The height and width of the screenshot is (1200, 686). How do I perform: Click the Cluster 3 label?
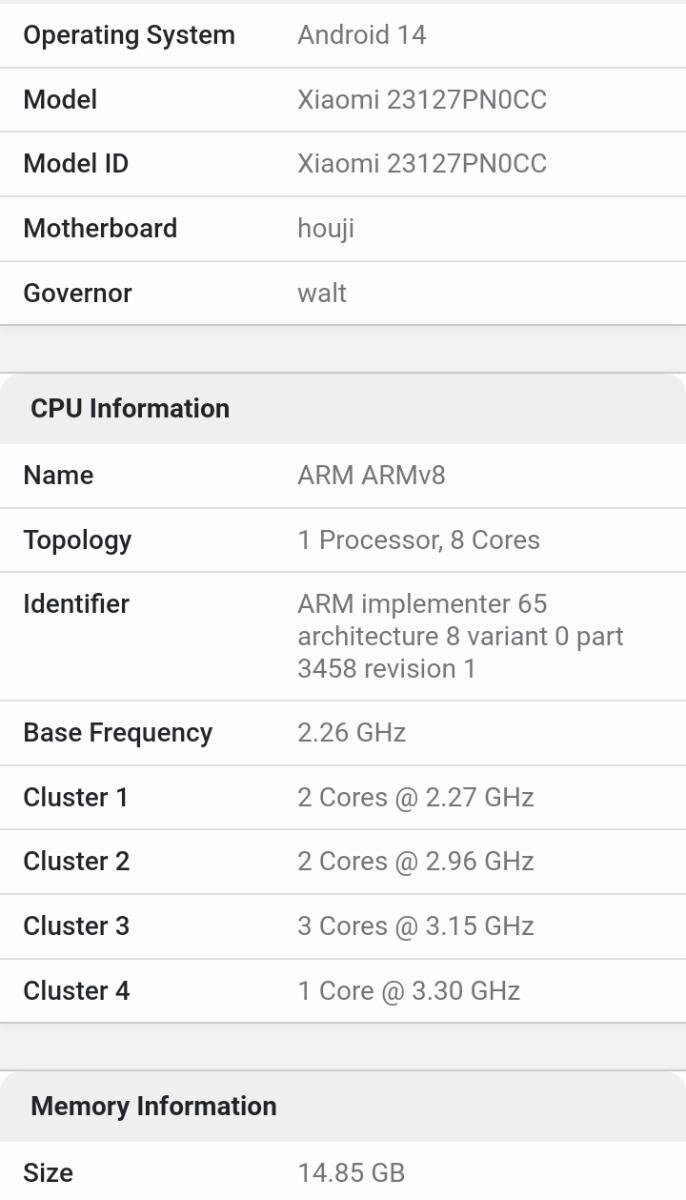click(76, 926)
